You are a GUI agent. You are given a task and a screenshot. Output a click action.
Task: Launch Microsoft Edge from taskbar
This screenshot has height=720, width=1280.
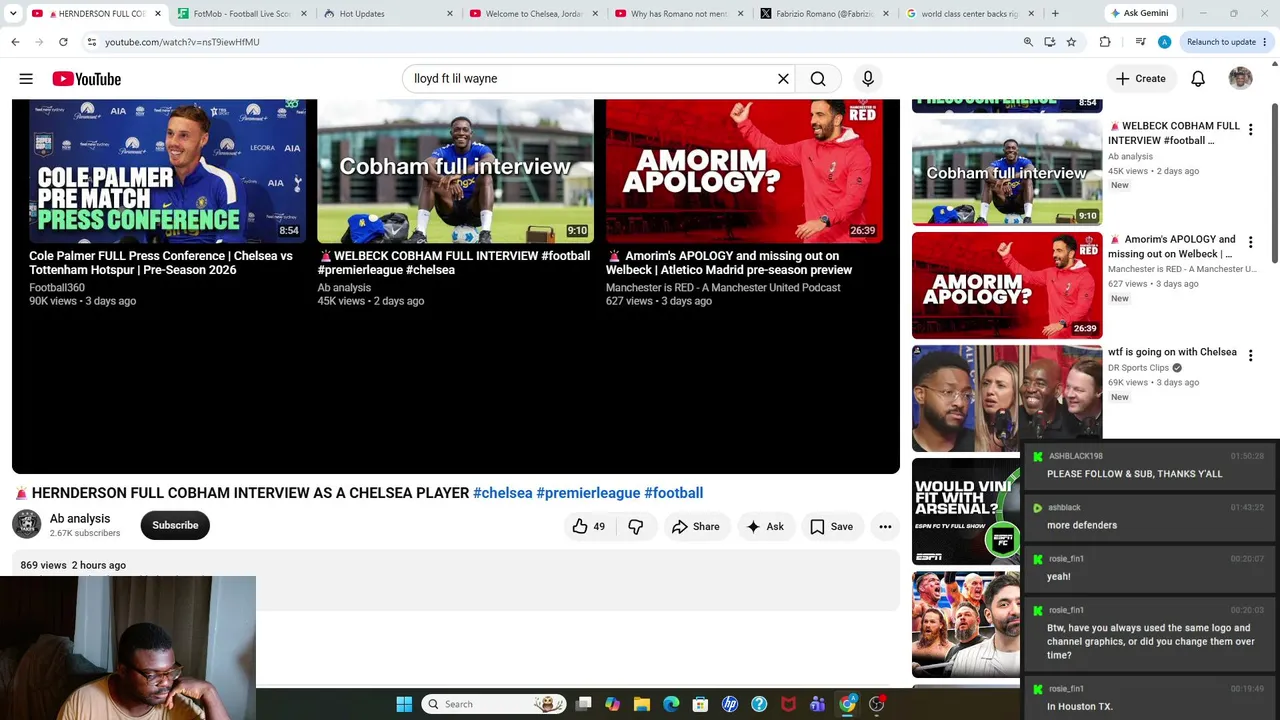[671, 704]
